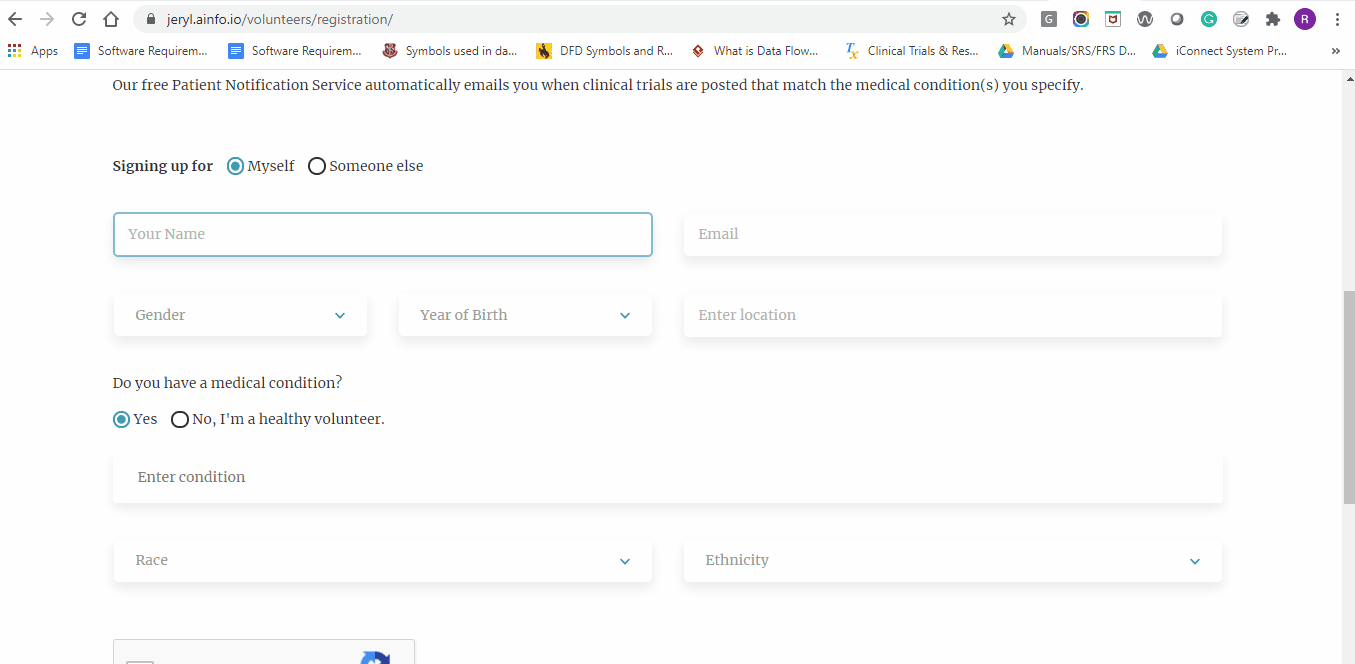This screenshot has height=664, width=1355.
Task: Click the purple R profile avatar
Action: click(x=1304, y=18)
